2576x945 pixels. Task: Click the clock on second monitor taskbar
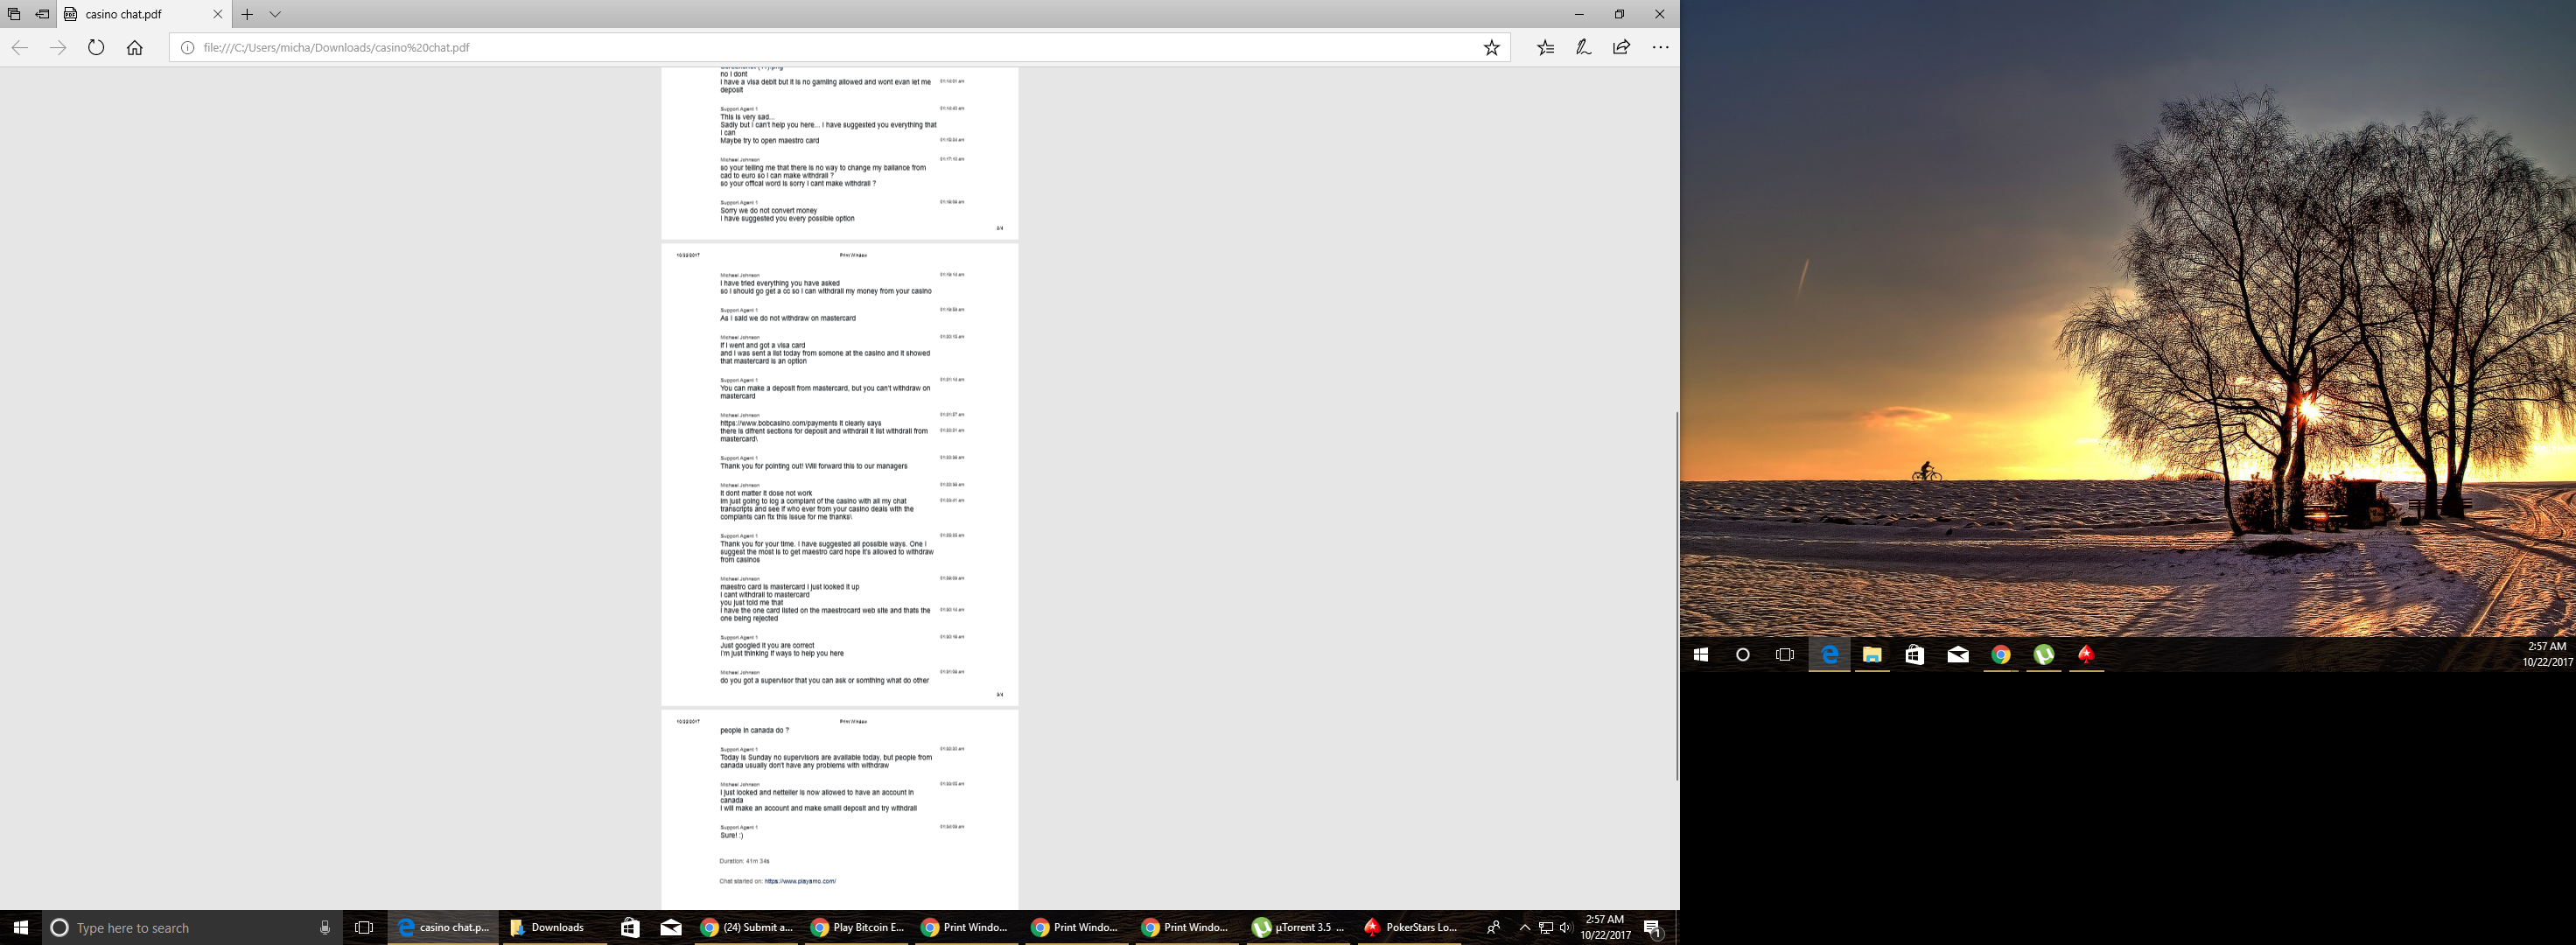point(2547,654)
